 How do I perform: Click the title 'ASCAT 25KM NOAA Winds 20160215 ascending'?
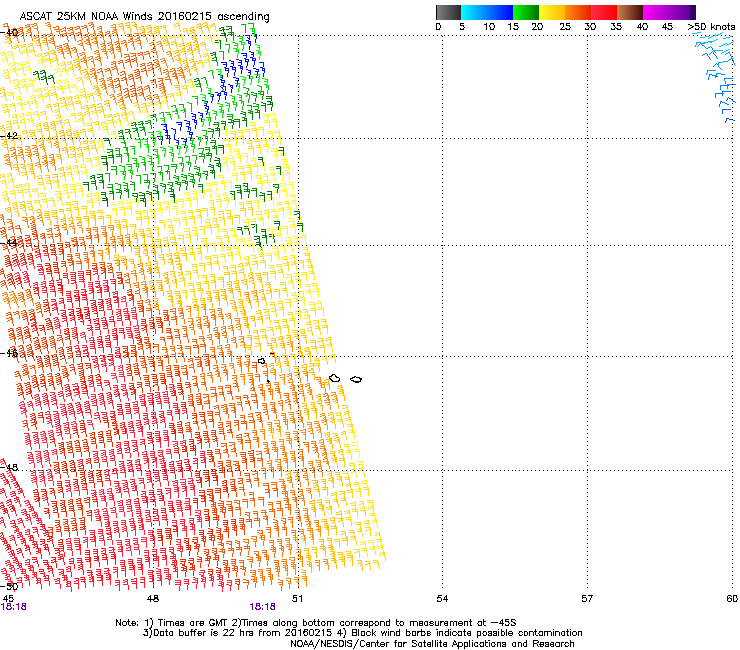pos(144,17)
